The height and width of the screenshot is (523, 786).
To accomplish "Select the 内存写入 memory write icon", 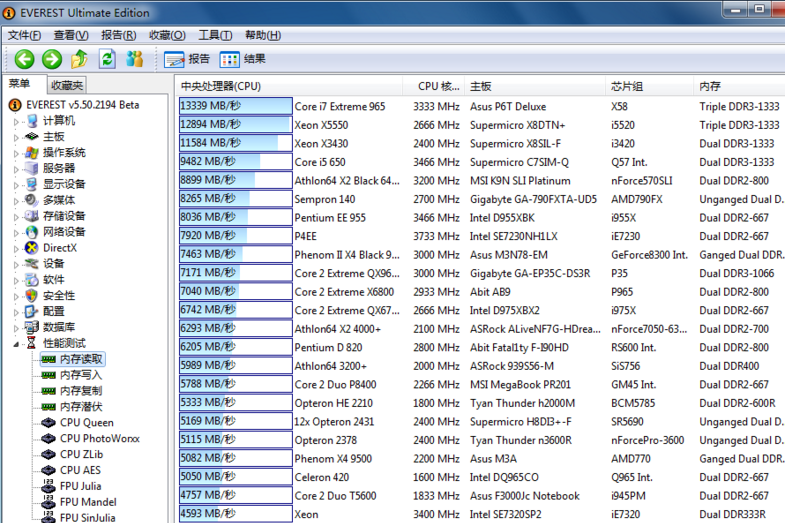I will (49, 375).
